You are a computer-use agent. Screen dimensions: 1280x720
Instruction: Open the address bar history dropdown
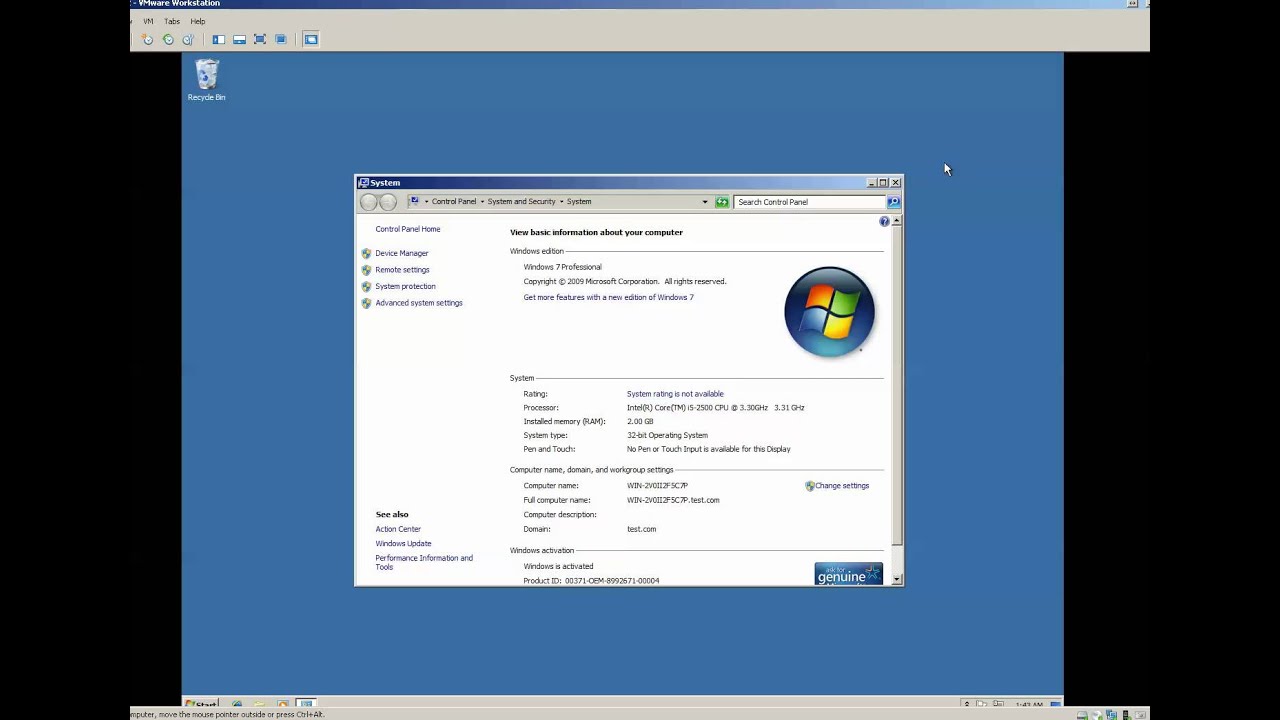(705, 202)
